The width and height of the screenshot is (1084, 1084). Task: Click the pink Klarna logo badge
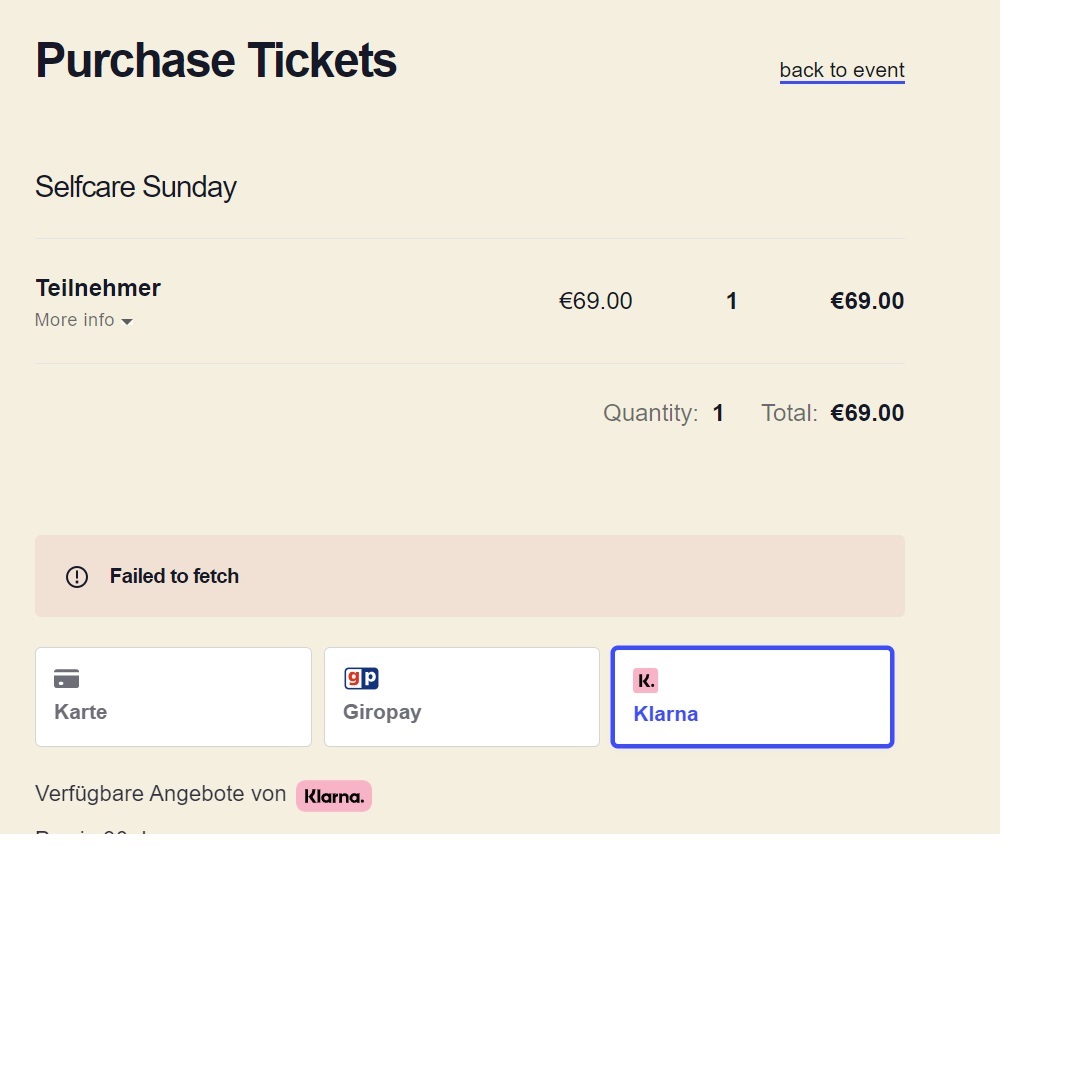[334, 796]
